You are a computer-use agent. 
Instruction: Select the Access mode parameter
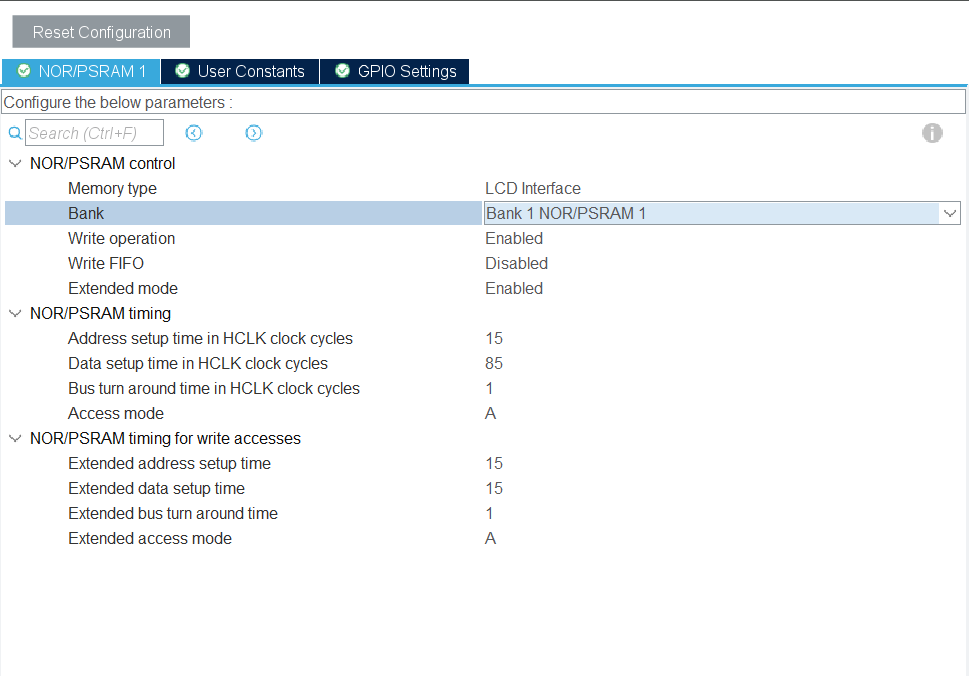116,413
